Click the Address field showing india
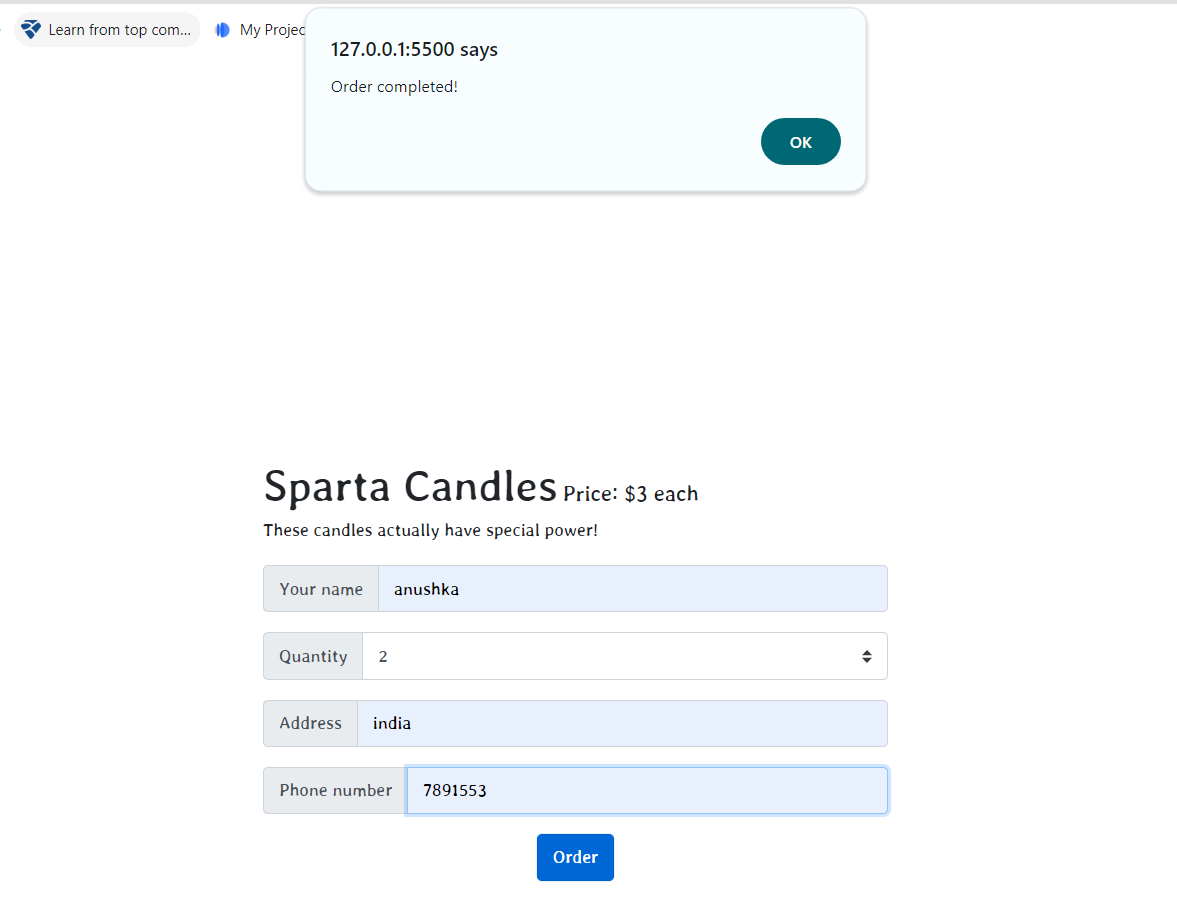 pyautogui.click(x=620, y=723)
